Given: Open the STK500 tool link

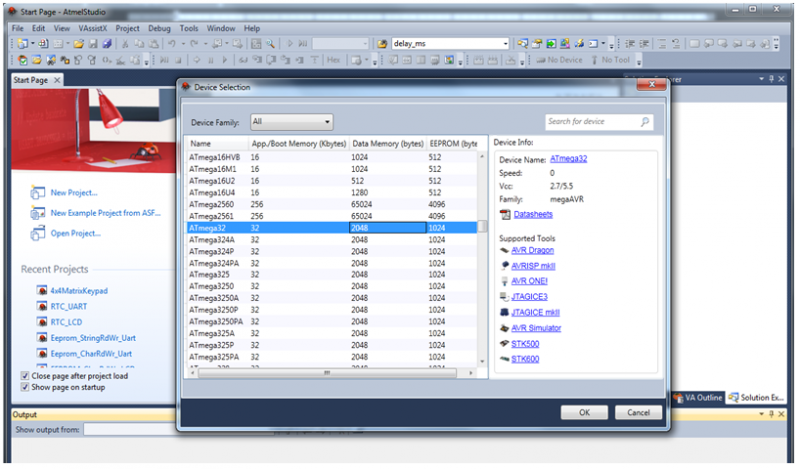Looking at the screenshot, I should 525,344.
